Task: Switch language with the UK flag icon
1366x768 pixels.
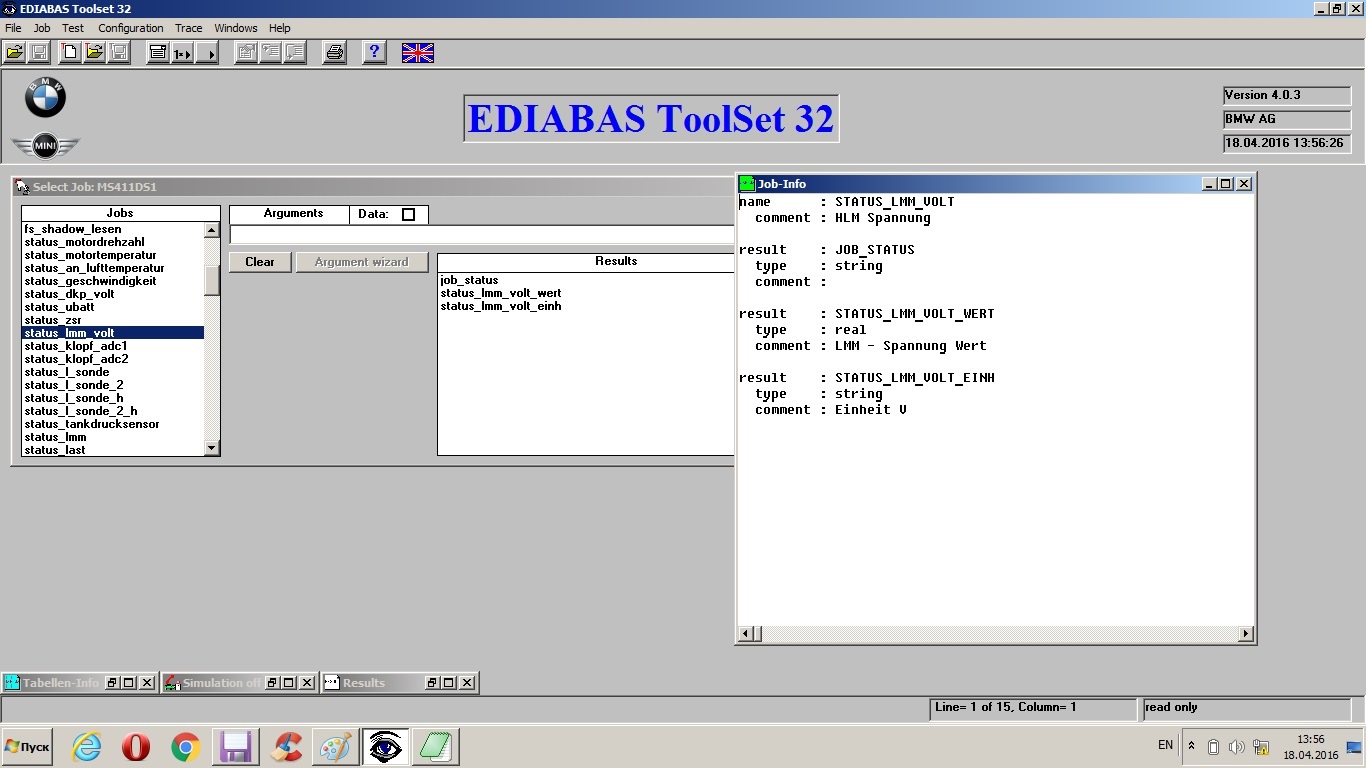Action: [418, 53]
